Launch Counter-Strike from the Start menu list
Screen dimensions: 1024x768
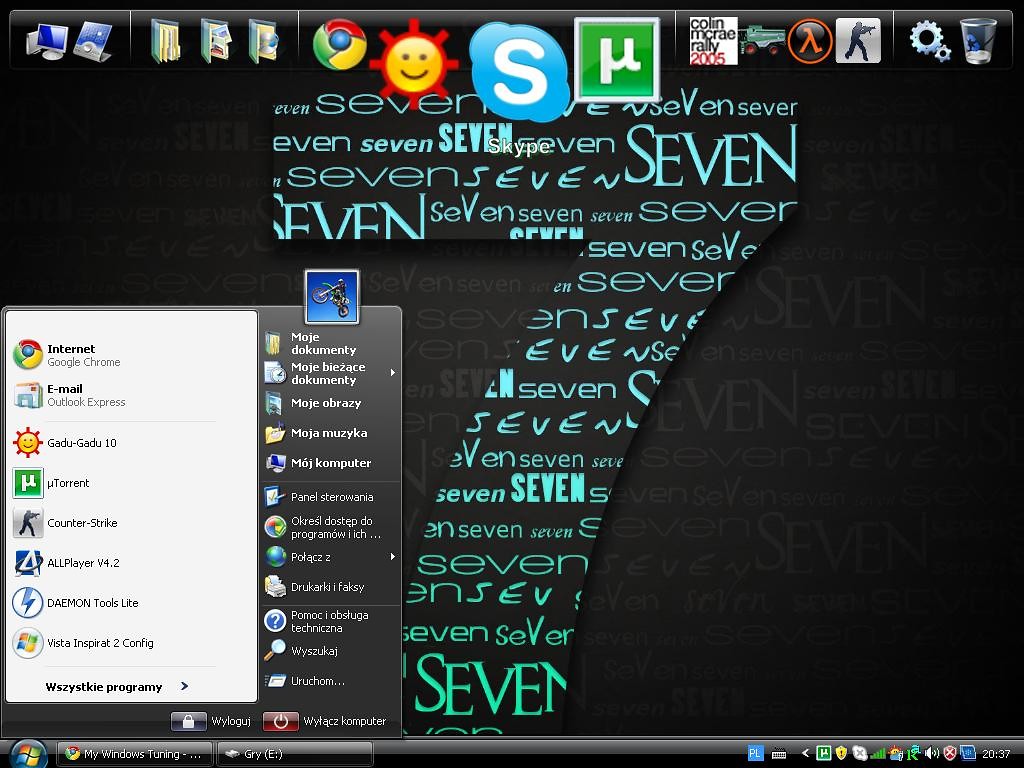[131, 523]
